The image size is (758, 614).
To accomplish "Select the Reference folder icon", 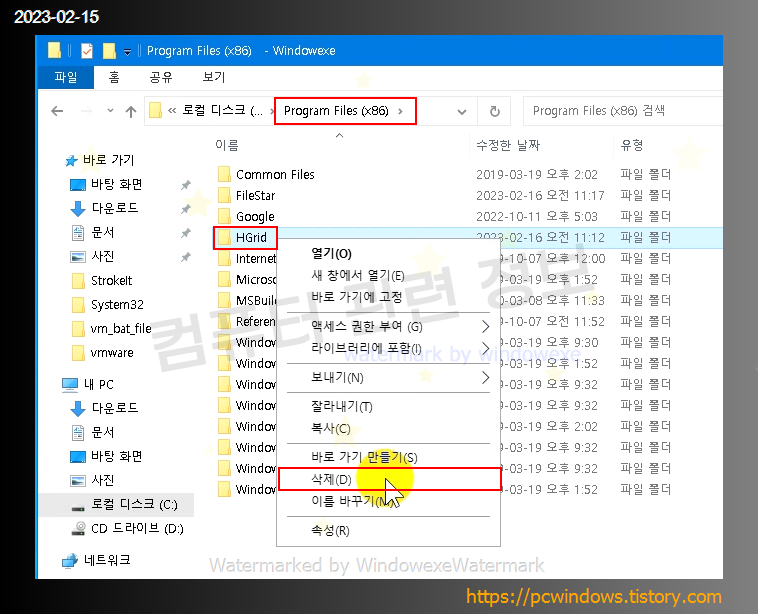I will (x=224, y=321).
